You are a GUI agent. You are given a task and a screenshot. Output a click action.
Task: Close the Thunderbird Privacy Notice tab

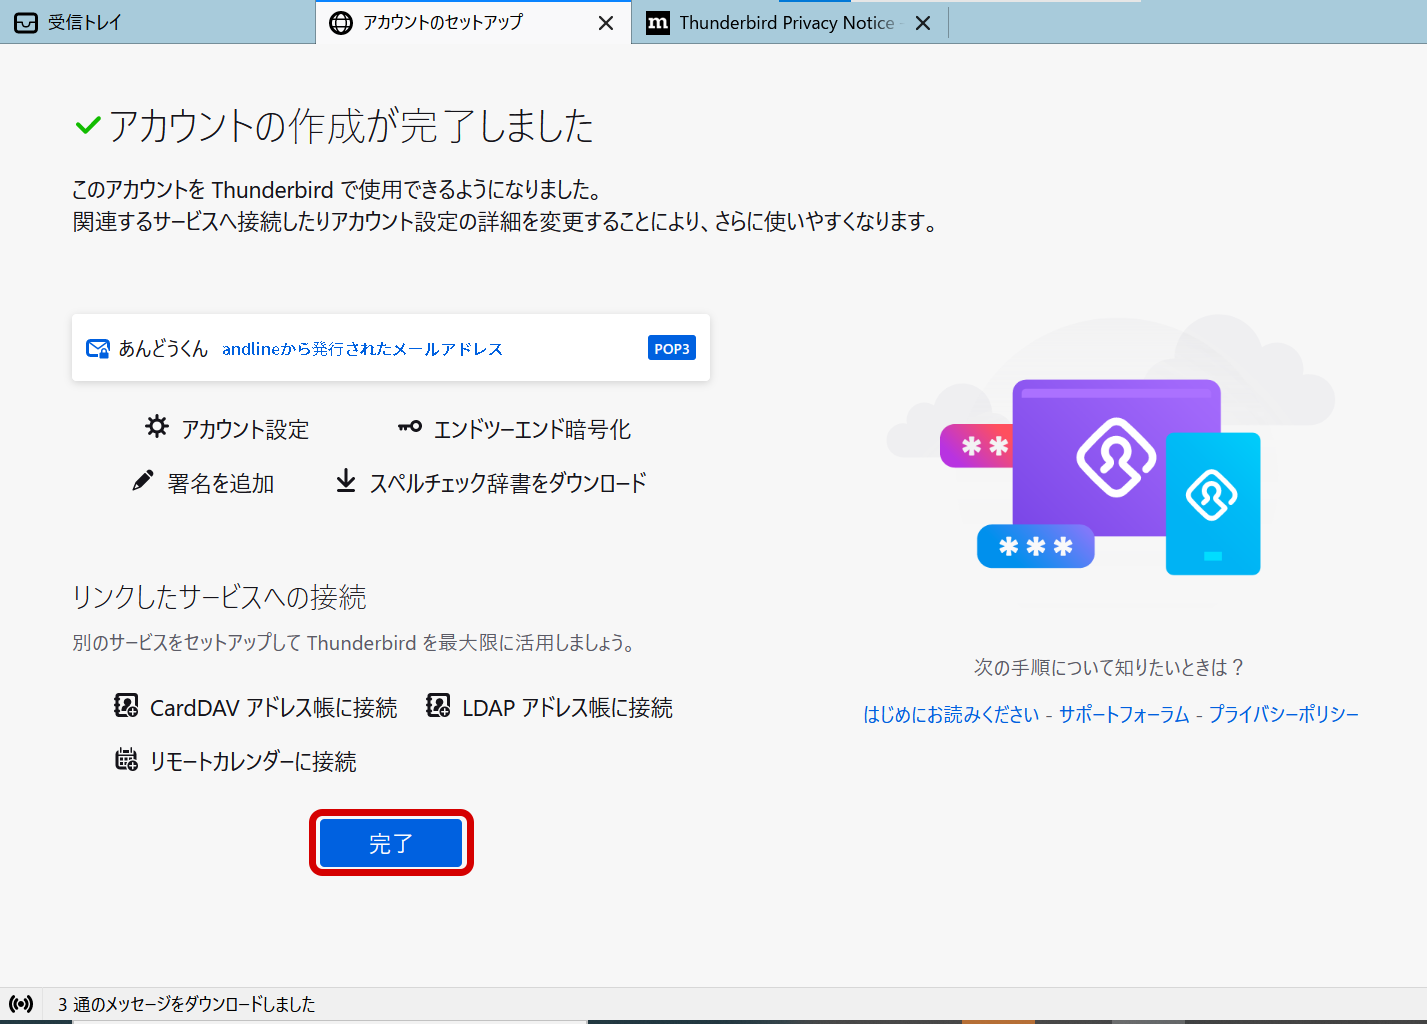[x=923, y=23]
